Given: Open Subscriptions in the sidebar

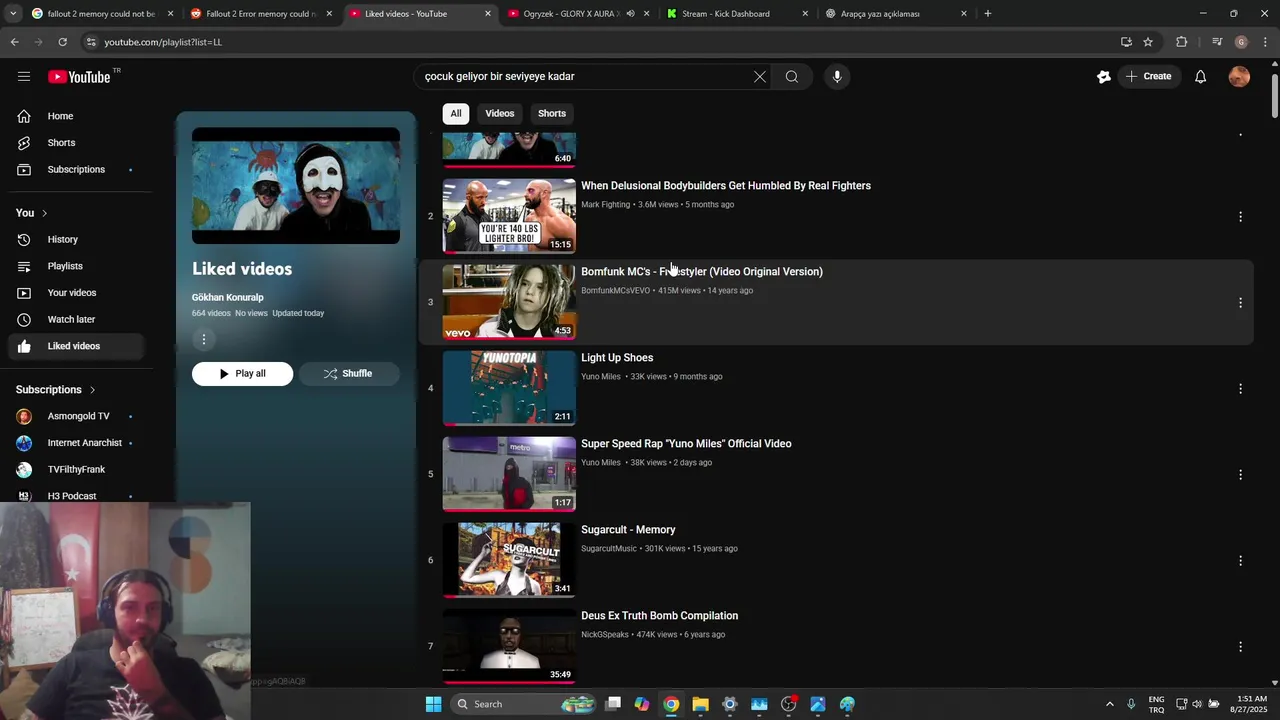Looking at the screenshot, I should point(76,170).
